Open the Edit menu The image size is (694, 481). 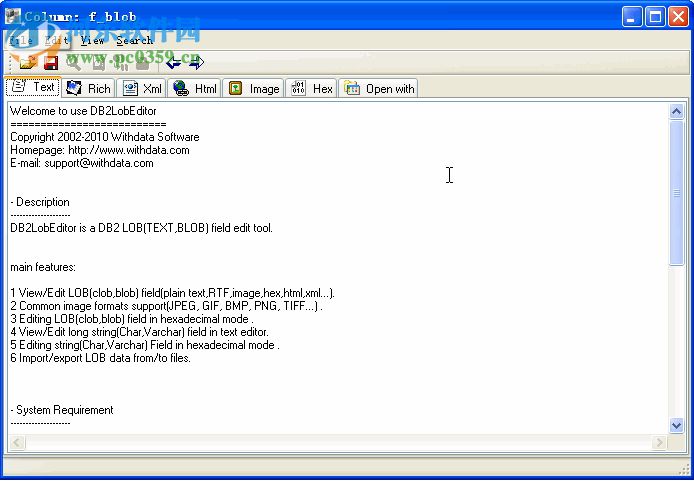(x=56, y=40)
